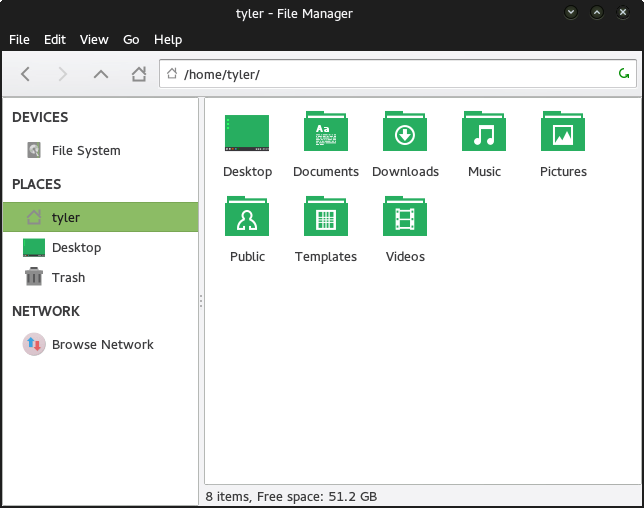Image resolution: width=644 pixels, height=508 pixels.
Task: Click the home folder toolbar icon
Action: tap(139, 74)
